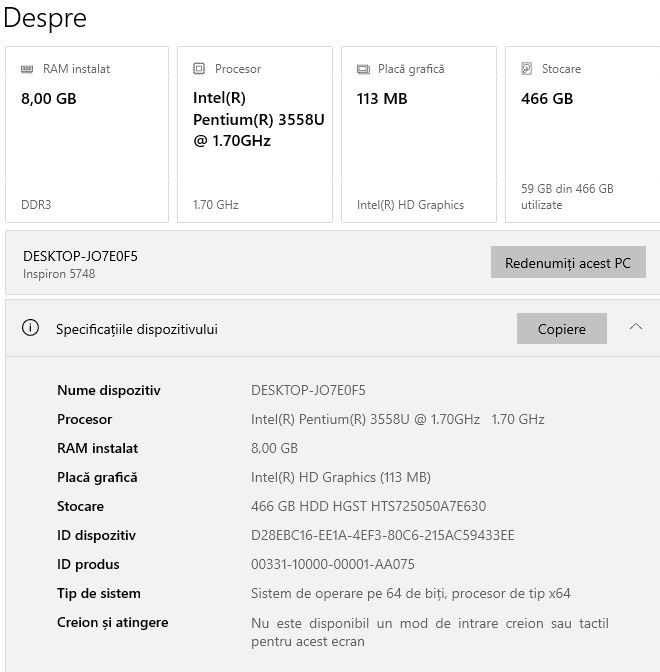Click the Inspiron 5748 model text
This screenshot has width=660, height=672.
tap(59, 274)
